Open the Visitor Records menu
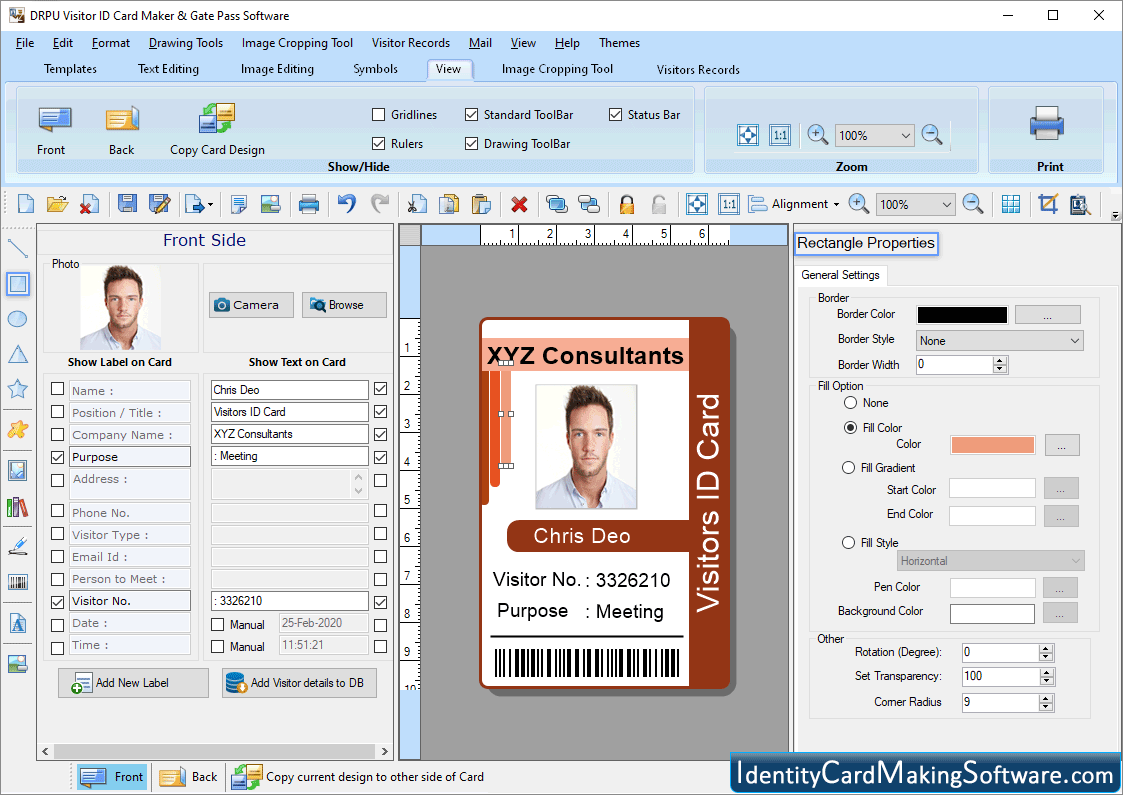This screenshot has height=795, width=1123. (410, 43)
